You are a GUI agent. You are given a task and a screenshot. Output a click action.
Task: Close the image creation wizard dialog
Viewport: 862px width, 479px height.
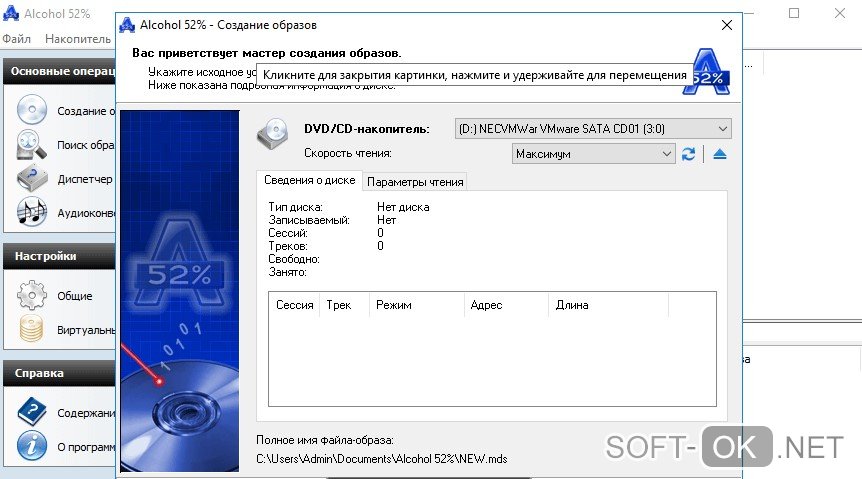coord(727,25)
